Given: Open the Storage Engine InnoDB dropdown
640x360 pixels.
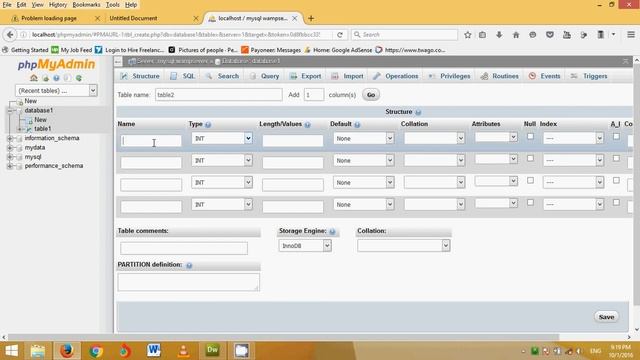Looking at the screenshot, I should (x=305, y=246).
